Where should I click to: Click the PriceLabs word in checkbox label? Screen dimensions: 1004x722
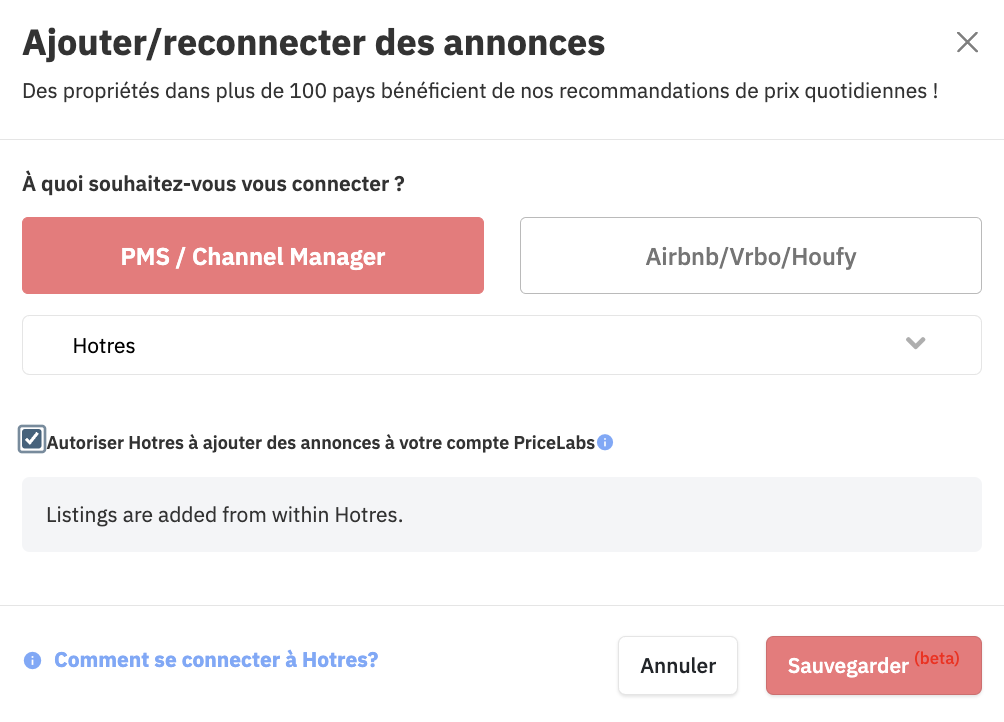[x=554, y=443]
